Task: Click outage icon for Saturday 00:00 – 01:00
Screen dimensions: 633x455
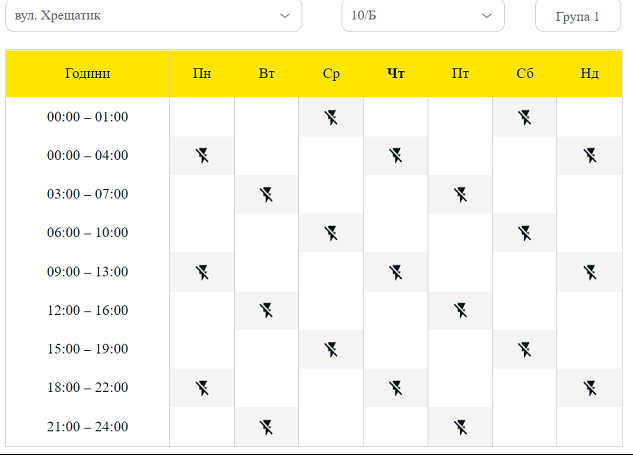Action: (x=525, y=117)
